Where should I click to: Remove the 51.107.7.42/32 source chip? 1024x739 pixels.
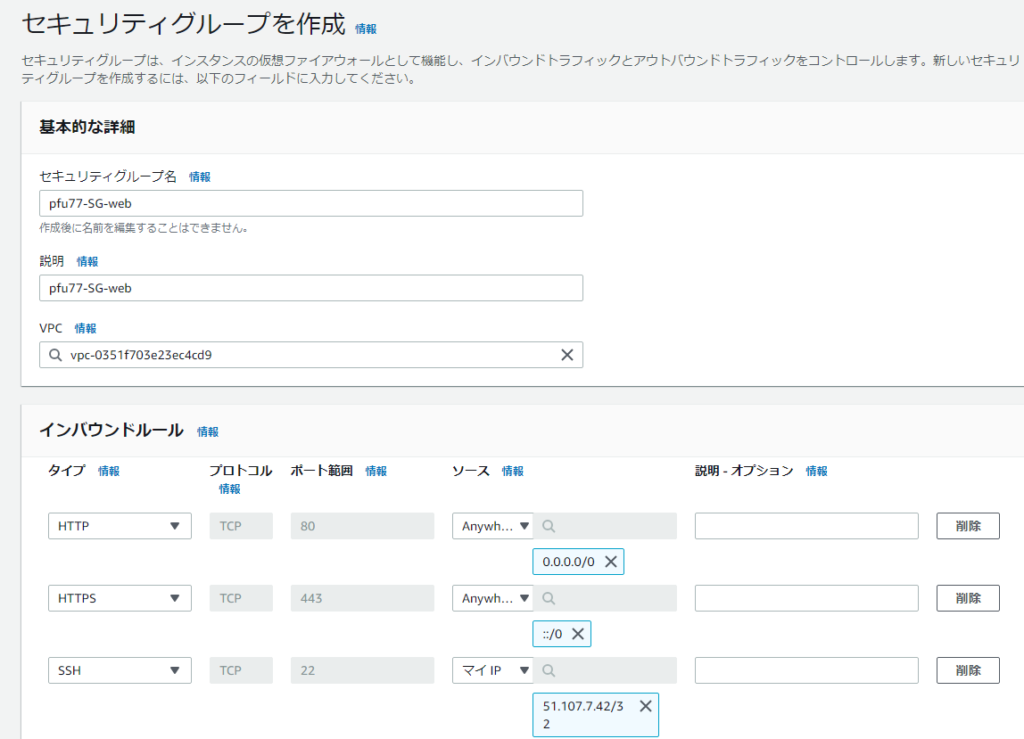pos(645,706)
